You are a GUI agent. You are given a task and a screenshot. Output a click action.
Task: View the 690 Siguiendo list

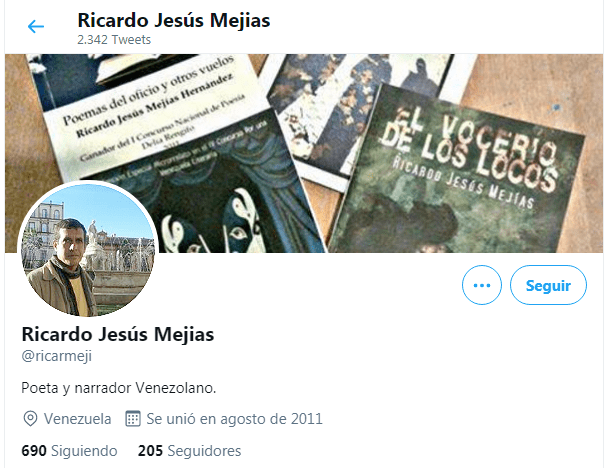(x=69, y=451)
